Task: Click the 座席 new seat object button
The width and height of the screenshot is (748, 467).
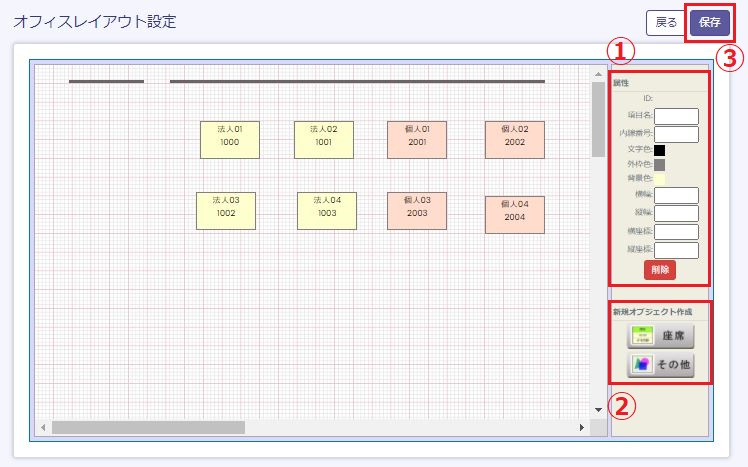Action: (660, 336)
